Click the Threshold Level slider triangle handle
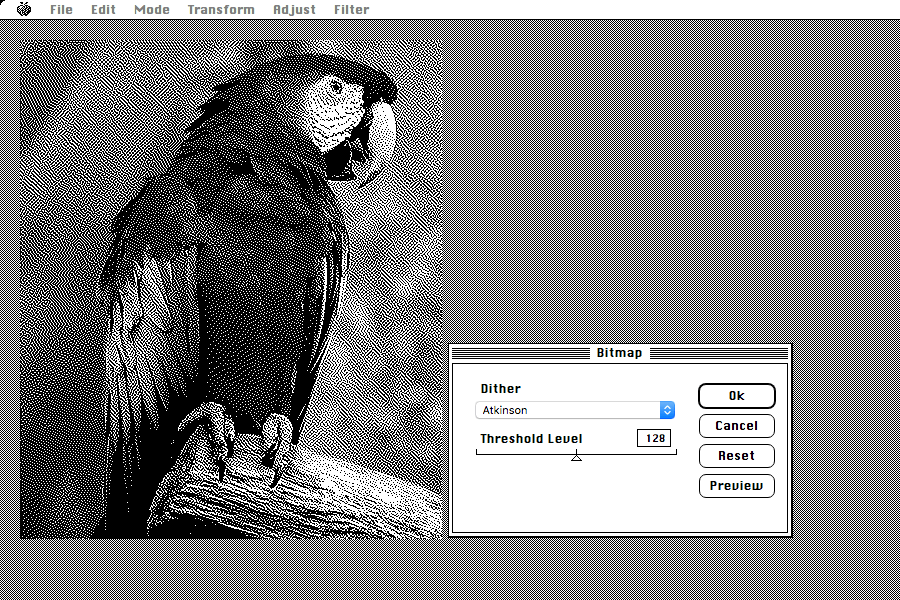The image size is (900, 600). pyautogui.click(x=576, y=456)
